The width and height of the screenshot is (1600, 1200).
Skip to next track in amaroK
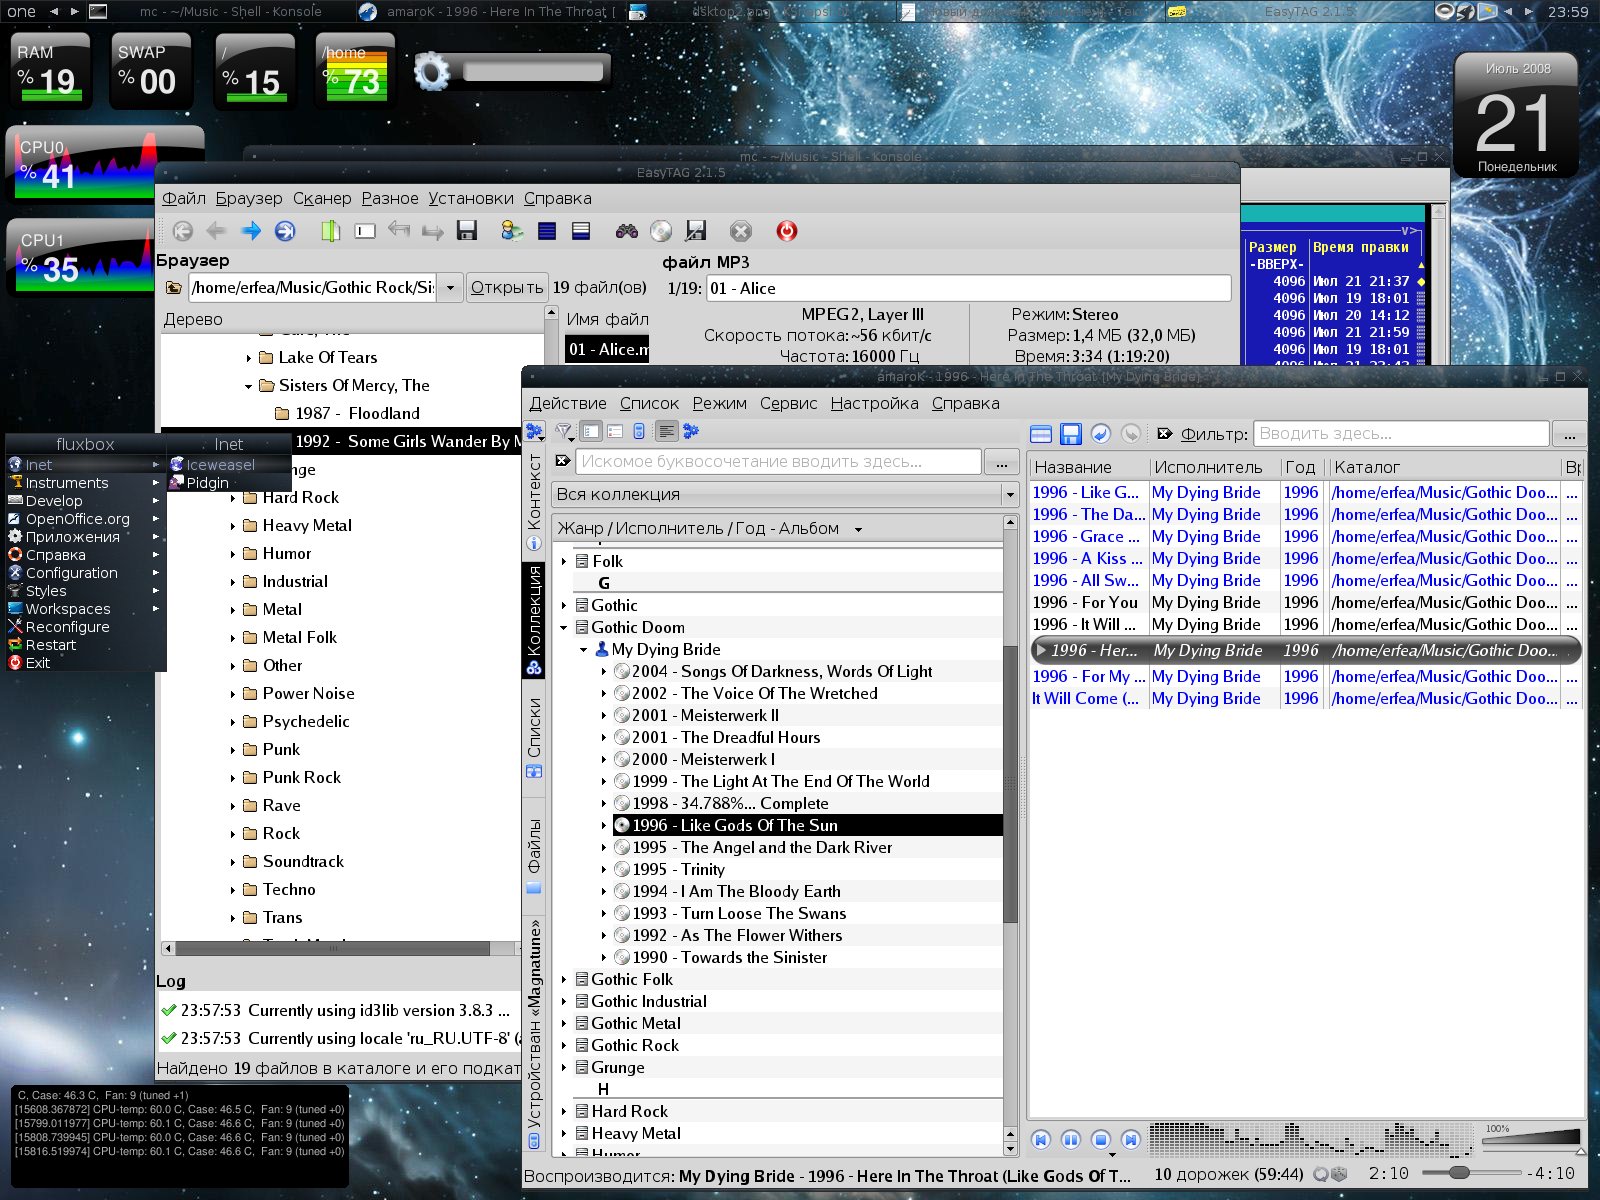(x=1130, y=1139)
